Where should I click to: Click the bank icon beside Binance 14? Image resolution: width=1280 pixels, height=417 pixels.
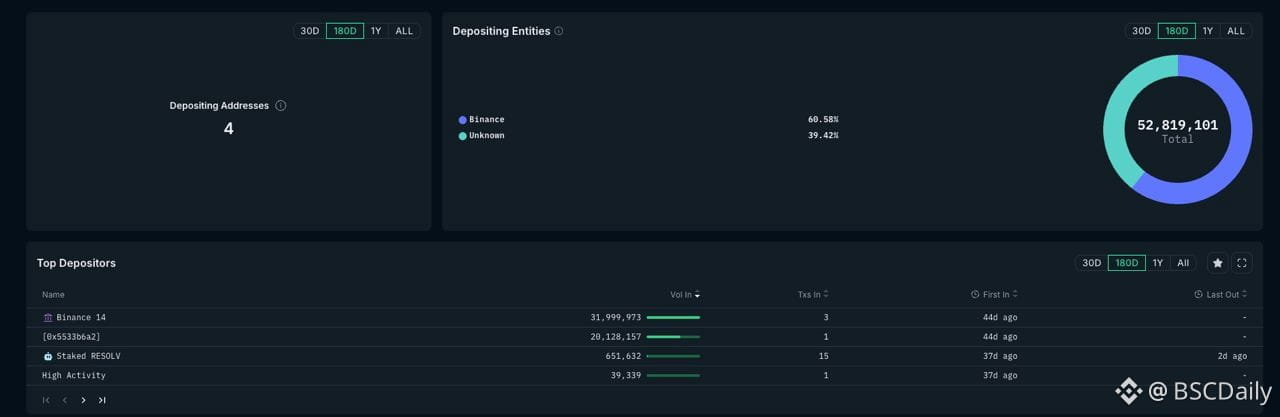pos(48,317)
